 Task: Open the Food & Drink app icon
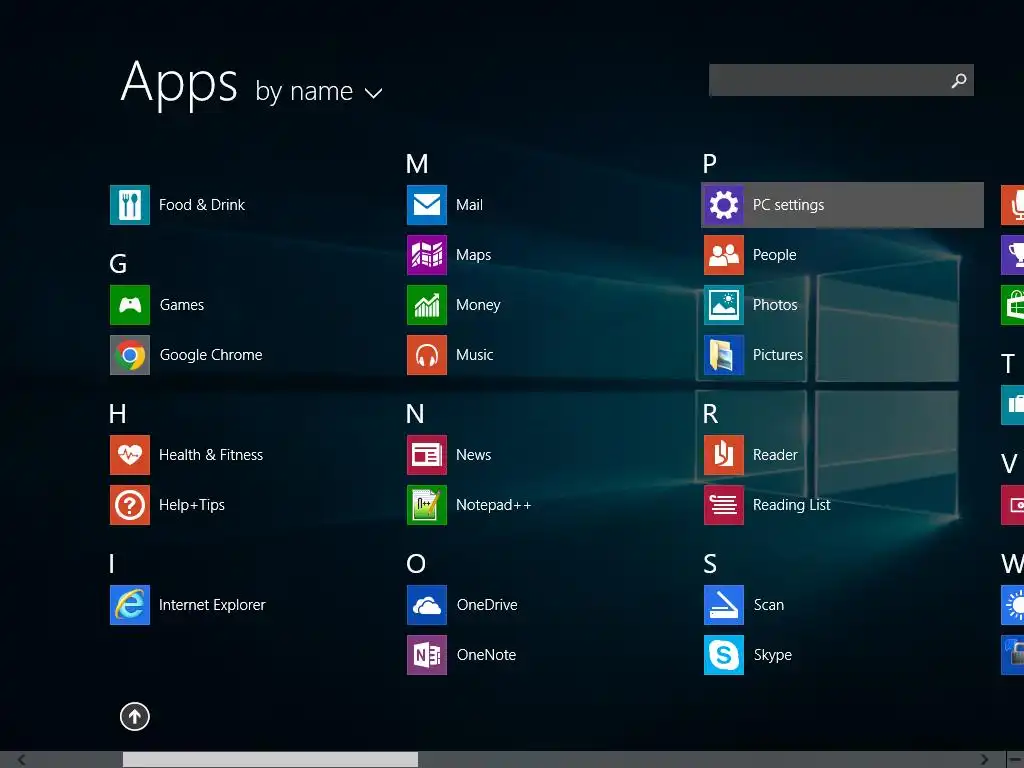click(x=130, y=205)
